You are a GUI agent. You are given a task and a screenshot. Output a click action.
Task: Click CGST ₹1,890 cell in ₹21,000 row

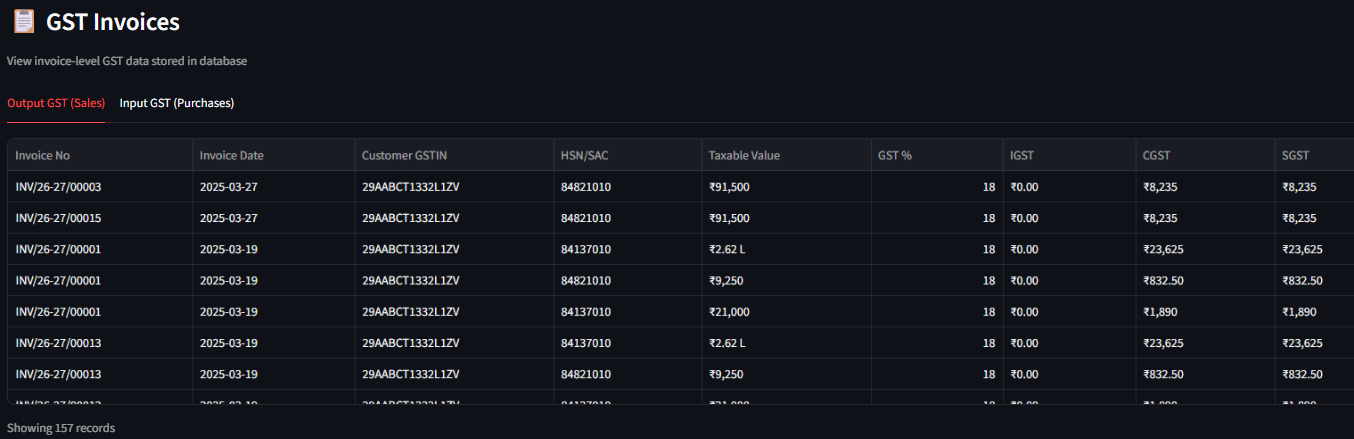[x=1205, y=312]
